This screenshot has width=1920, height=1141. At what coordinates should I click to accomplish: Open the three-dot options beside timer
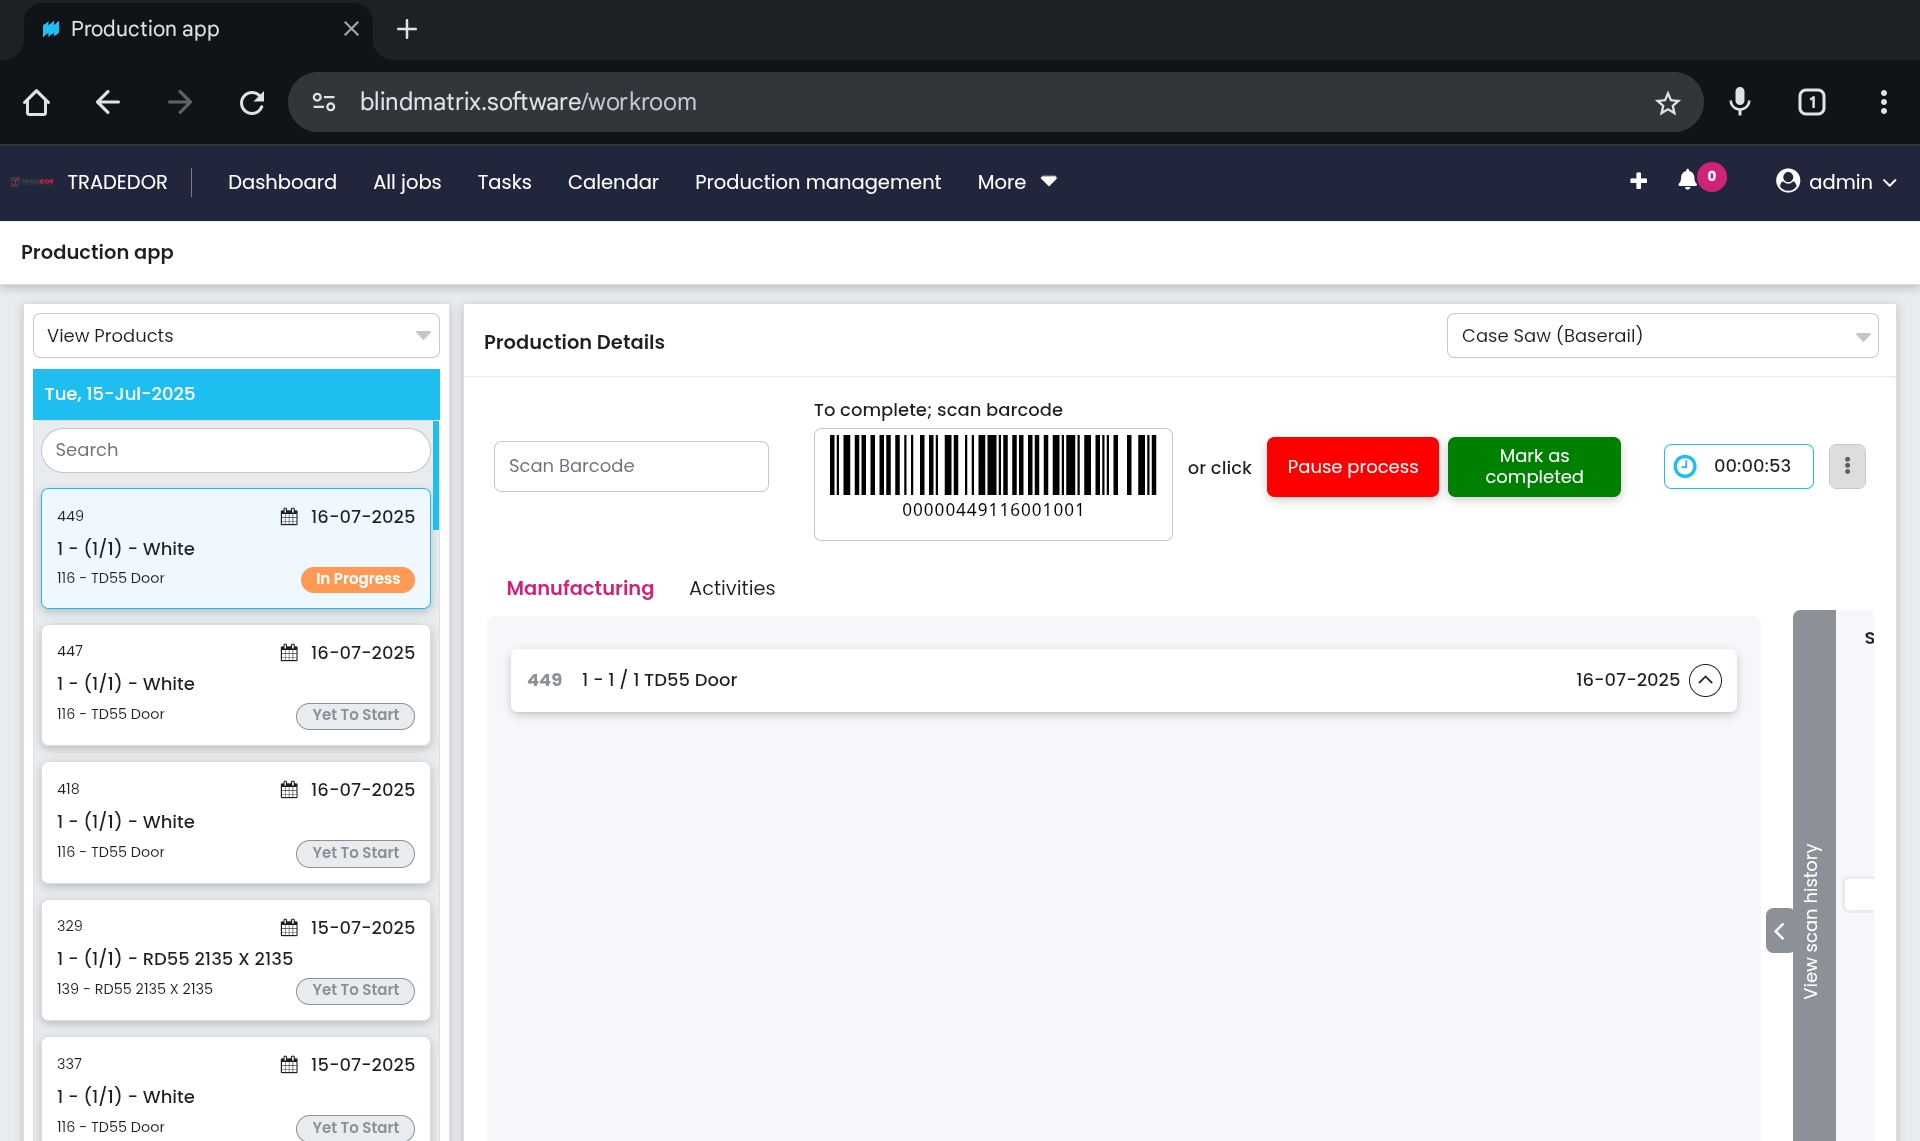click(x=1847, y=466)
